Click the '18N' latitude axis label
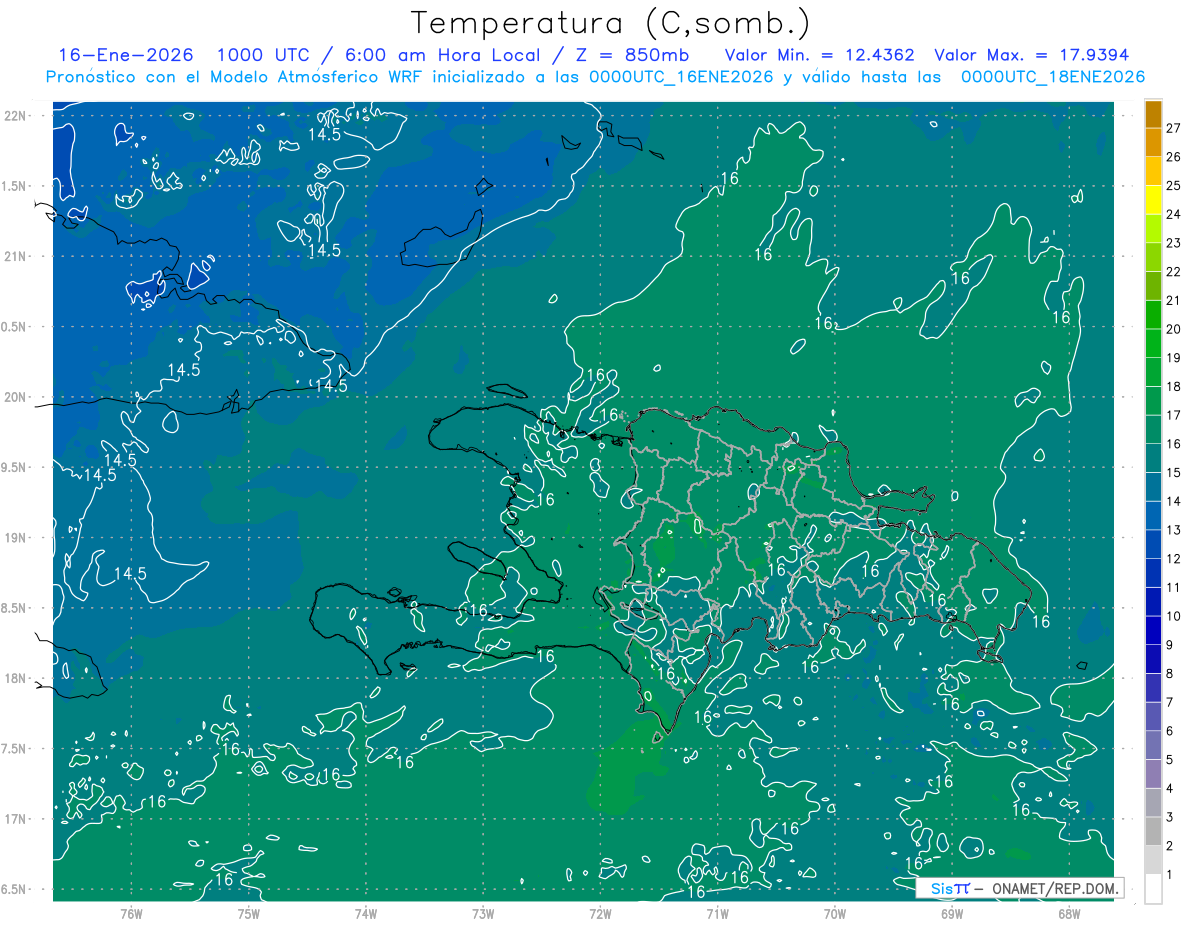1200x927 pixels. coord(15,678)
